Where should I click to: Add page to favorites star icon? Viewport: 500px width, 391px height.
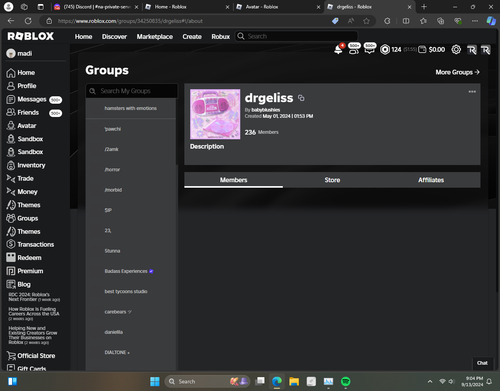coord(366,21)
